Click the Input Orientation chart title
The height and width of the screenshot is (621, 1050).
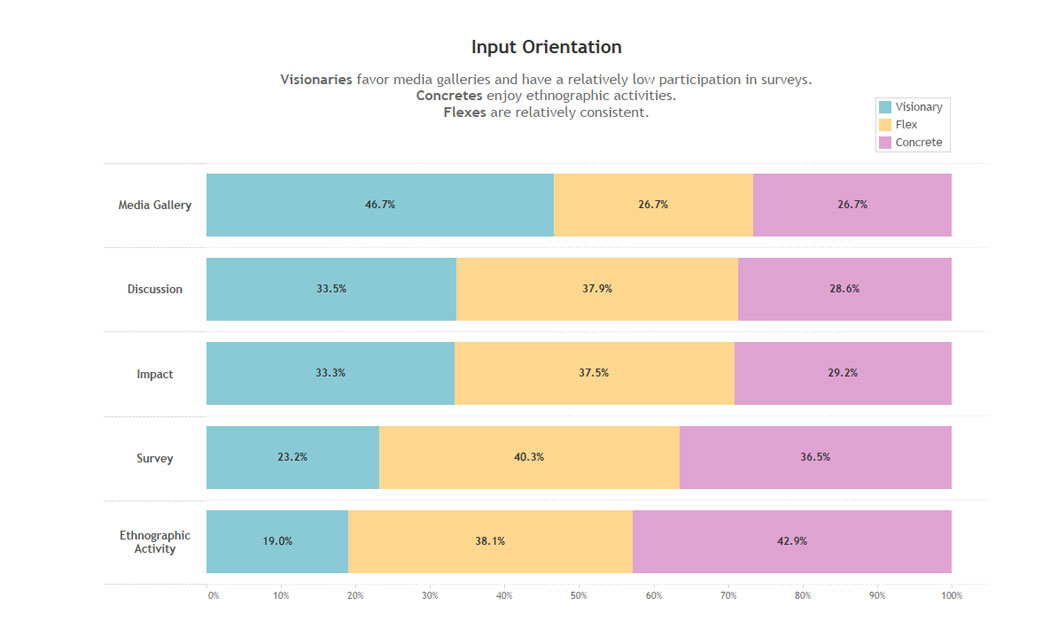tap(546, 47)
